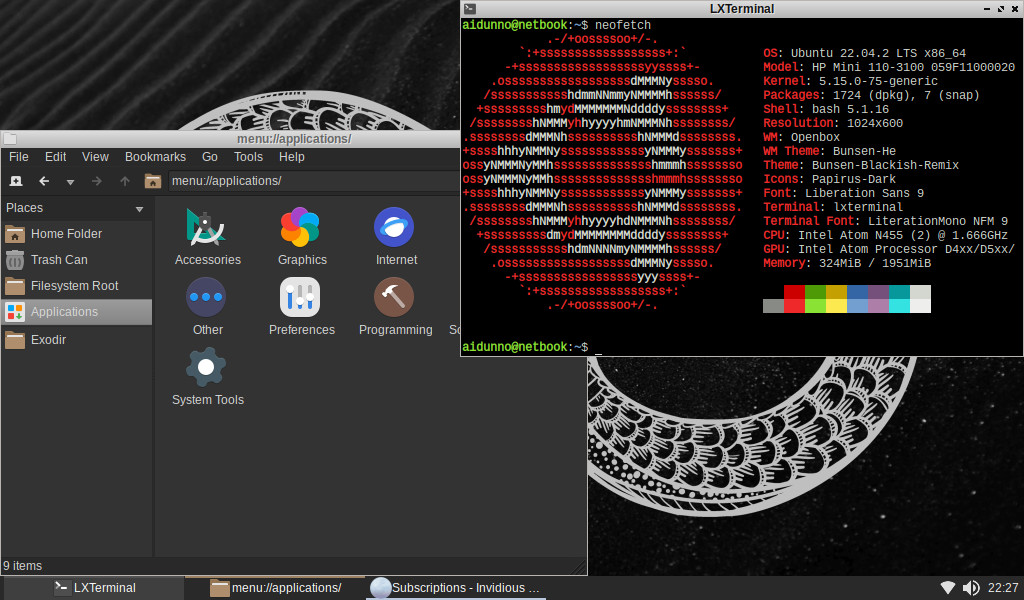Click the menu://applications/ path field
This screenshot has width=1024, height=600.
pyautogui.click(x=313, y=181)
